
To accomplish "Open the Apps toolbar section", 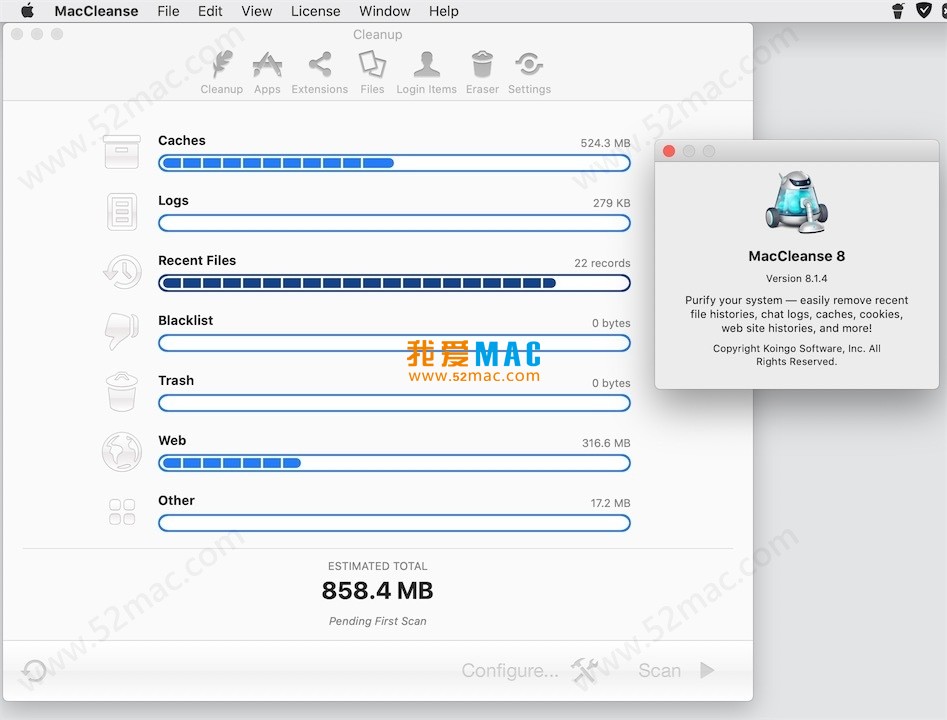I will click(267, 72).
